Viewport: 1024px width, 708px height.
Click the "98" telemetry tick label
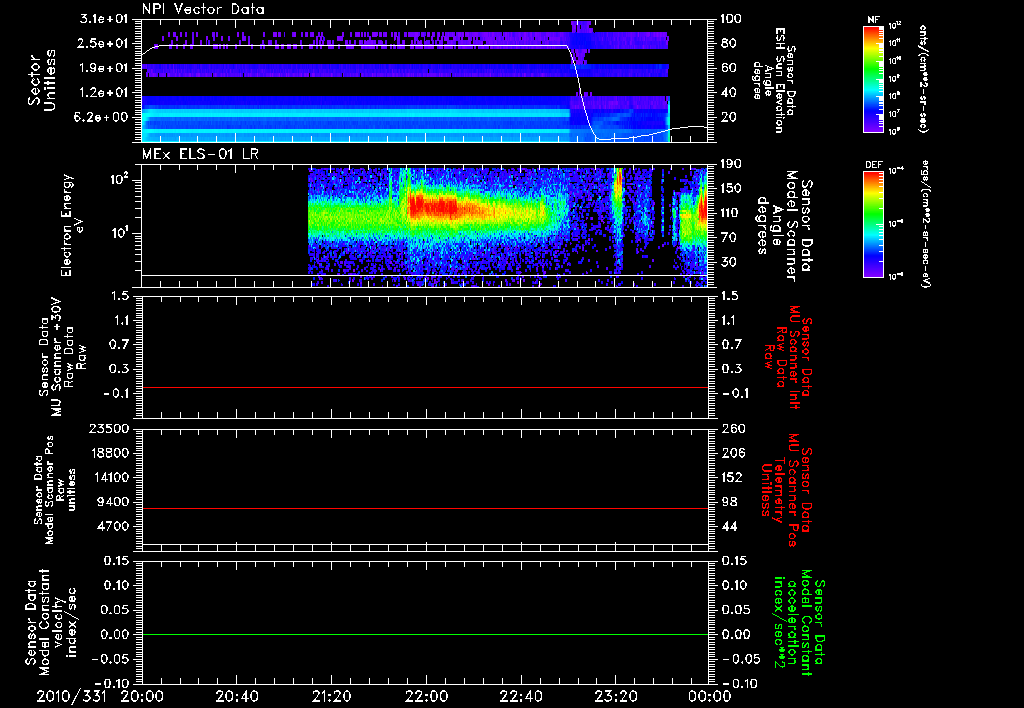pos(728,502)
